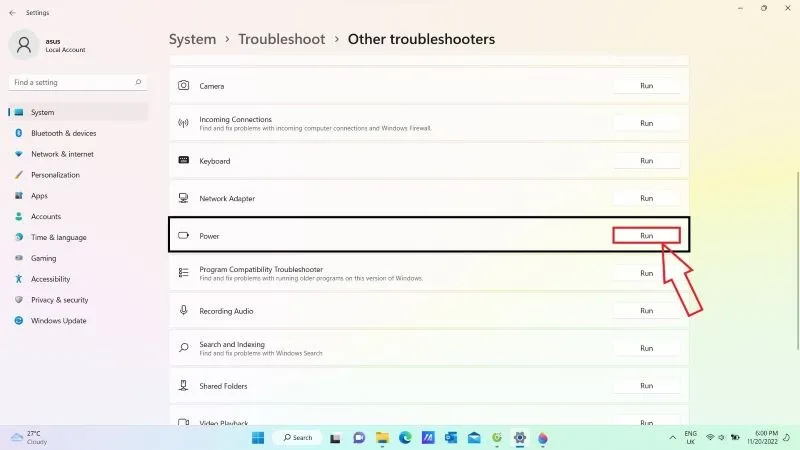Navigate to Troubleshoot in the breadcrumb
This screenshot has width=800, height=450.
click(x=281, y=39)
